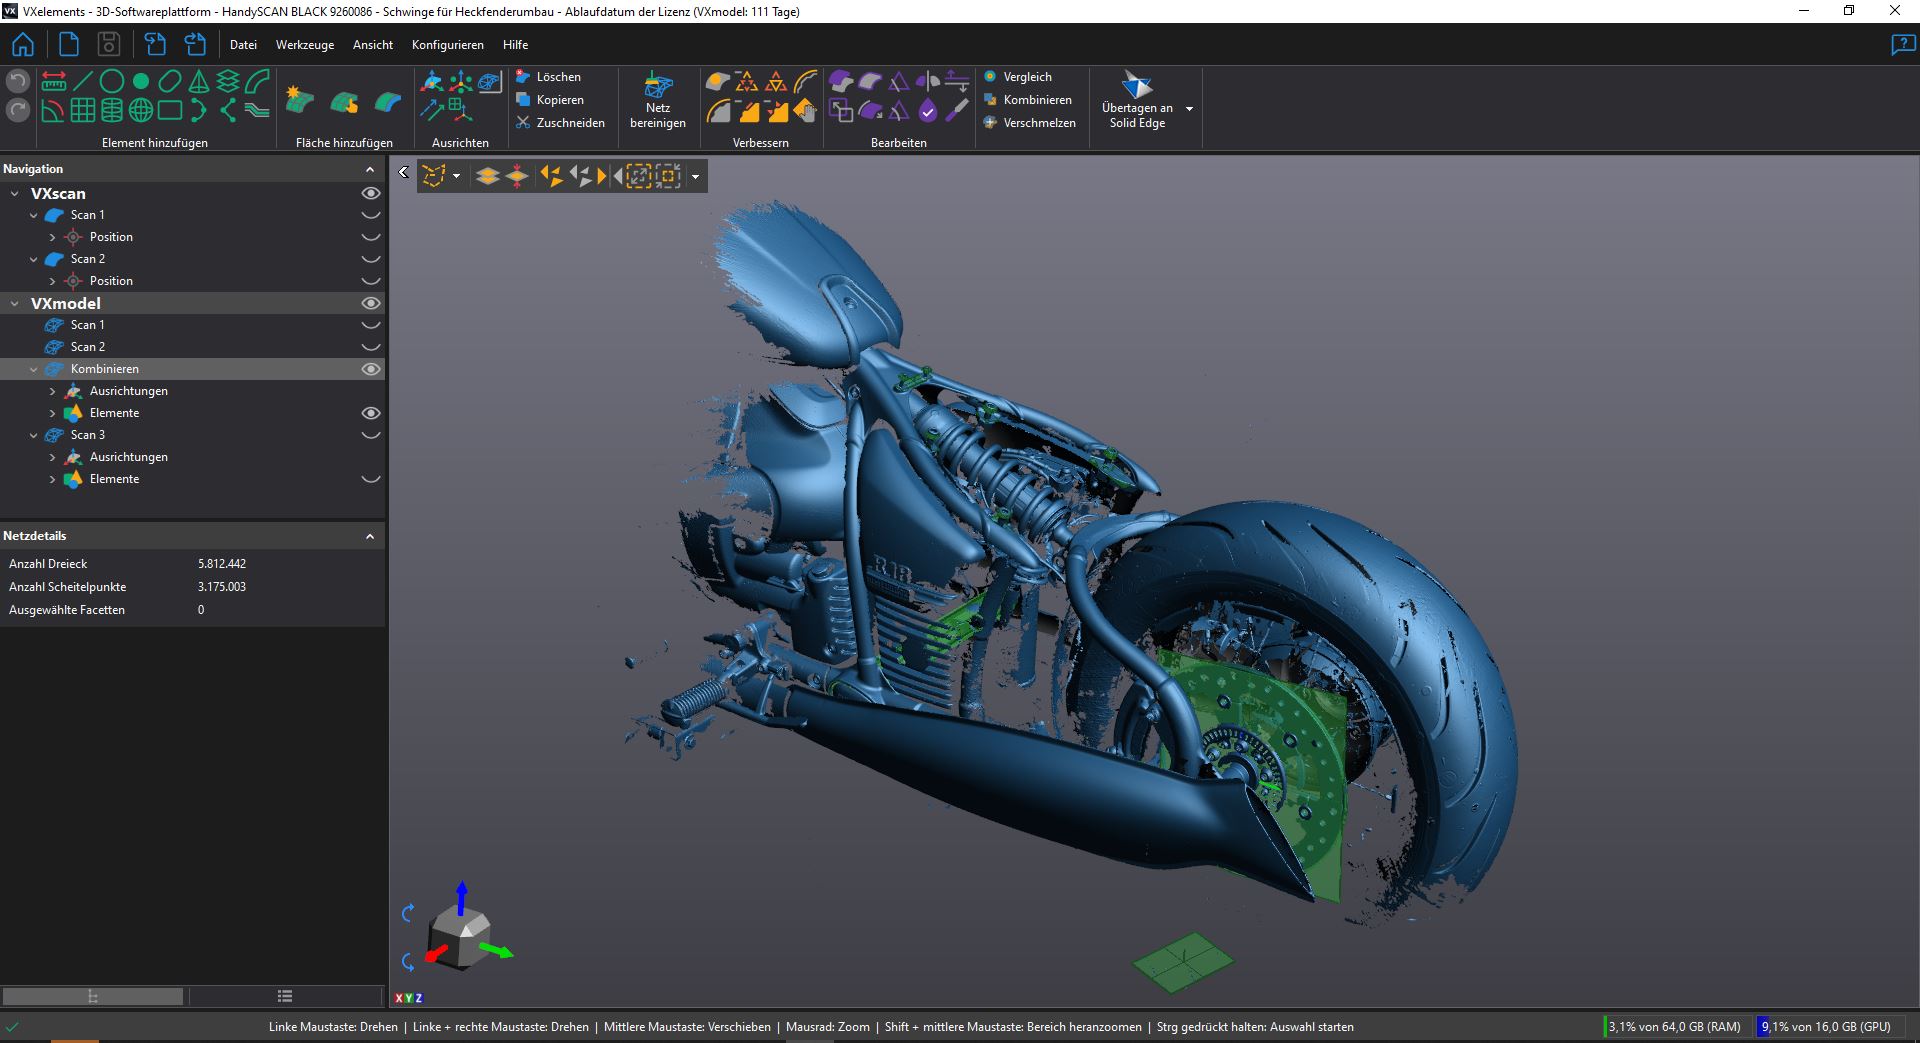Click the help question mark icon

pyautogui.click(x=1902, y=44)
